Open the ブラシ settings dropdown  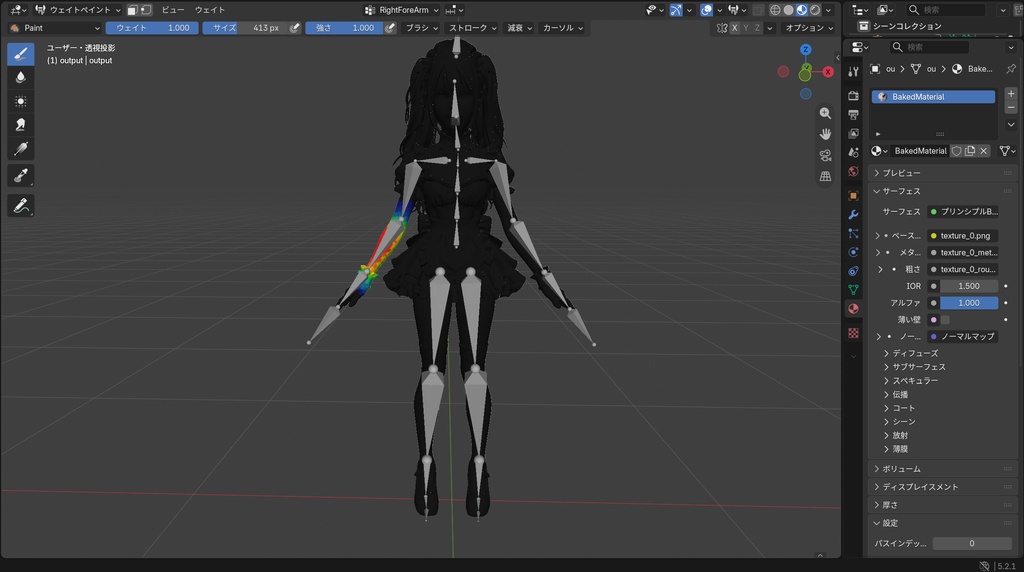coord(421,28)
